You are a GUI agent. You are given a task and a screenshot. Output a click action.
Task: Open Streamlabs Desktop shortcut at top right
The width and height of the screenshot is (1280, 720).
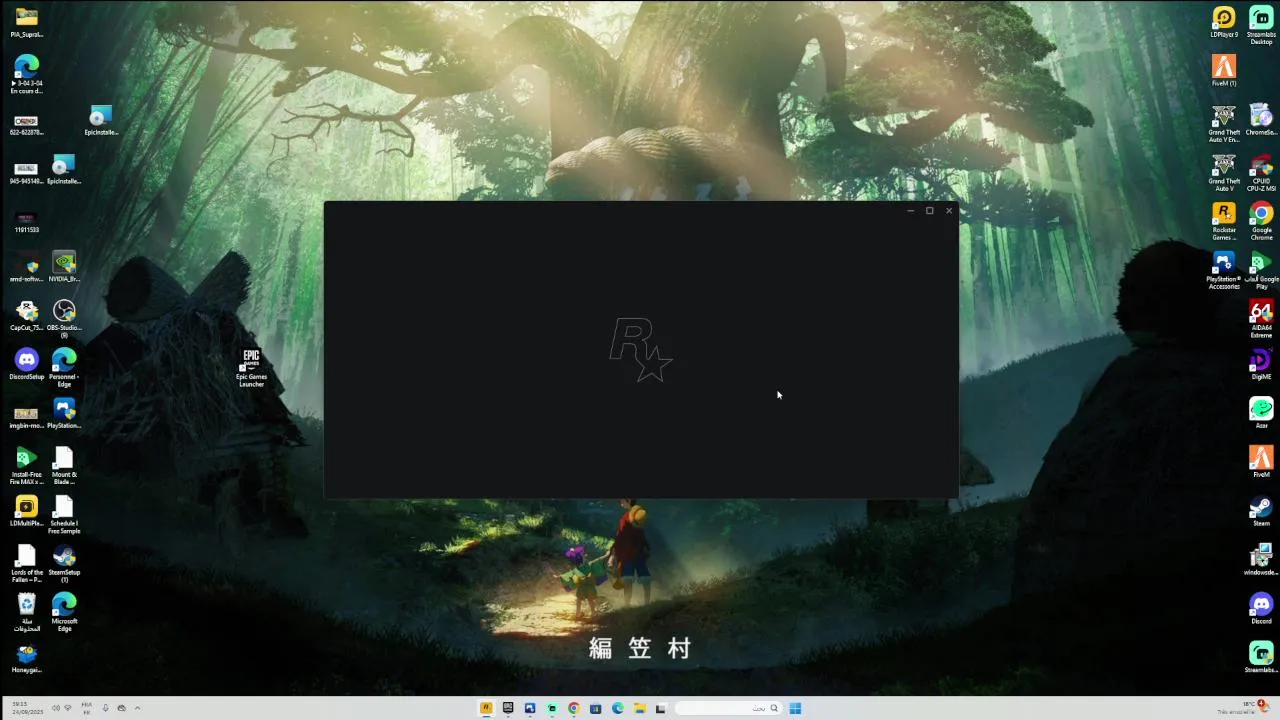coord(1261,25)
